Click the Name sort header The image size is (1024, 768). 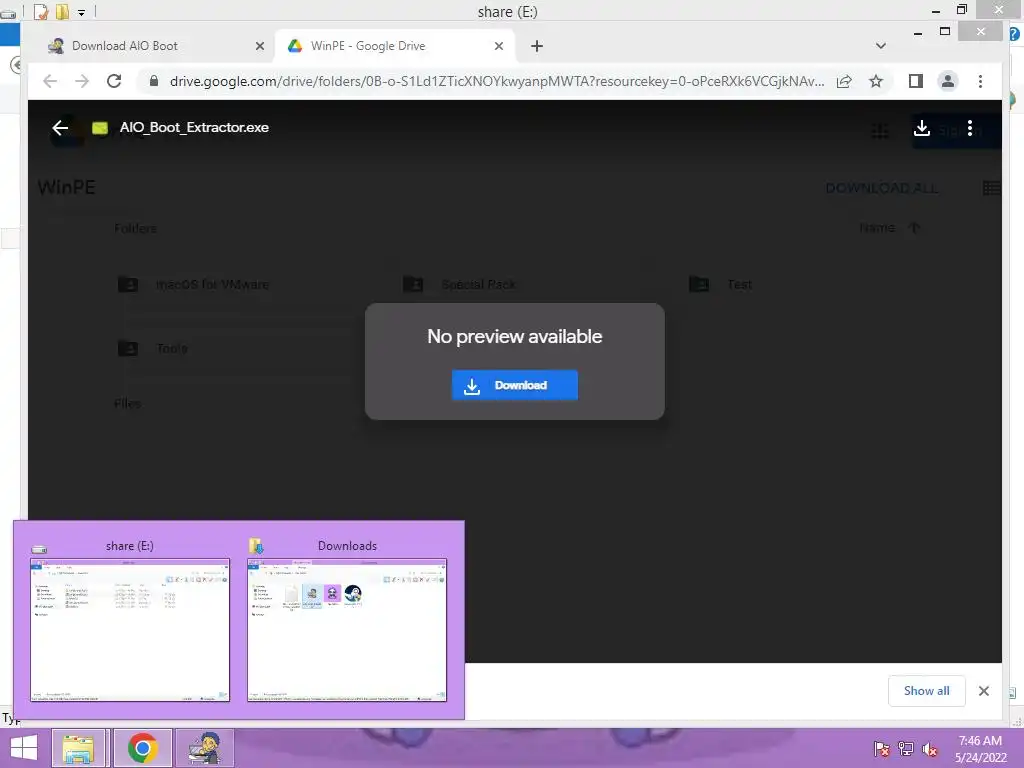coord(877,228)
